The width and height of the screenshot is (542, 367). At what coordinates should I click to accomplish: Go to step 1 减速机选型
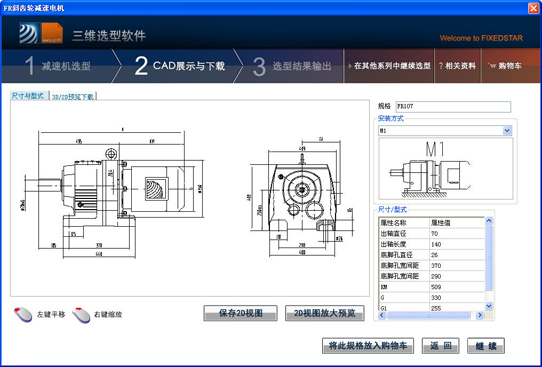(58, 66)
